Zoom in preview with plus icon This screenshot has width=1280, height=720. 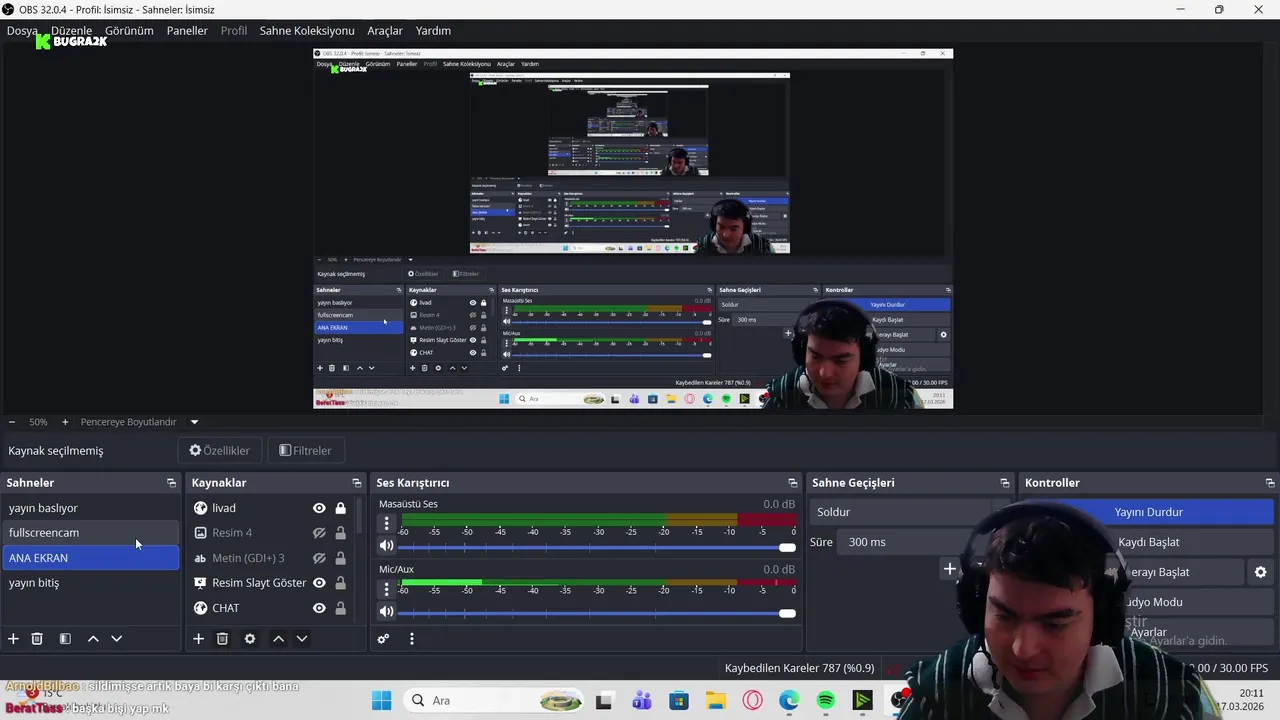(x=65, y=422)
